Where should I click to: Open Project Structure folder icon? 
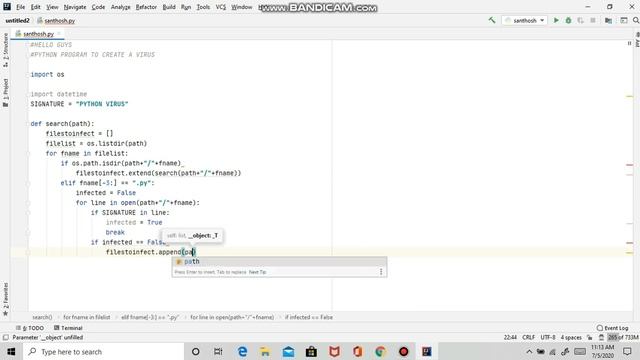[x=608, y=20]
